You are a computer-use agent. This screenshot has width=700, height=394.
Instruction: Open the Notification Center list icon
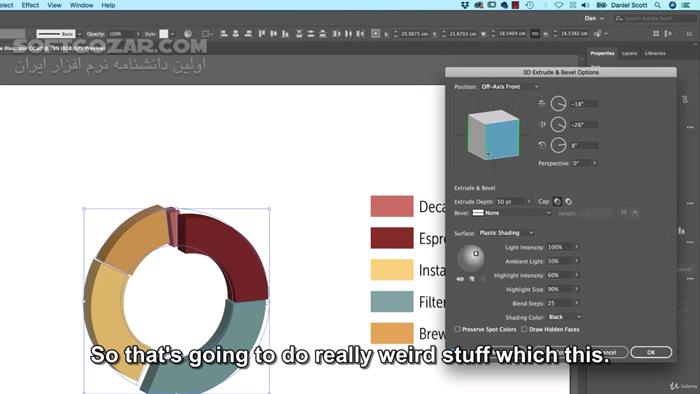[686, 5]
